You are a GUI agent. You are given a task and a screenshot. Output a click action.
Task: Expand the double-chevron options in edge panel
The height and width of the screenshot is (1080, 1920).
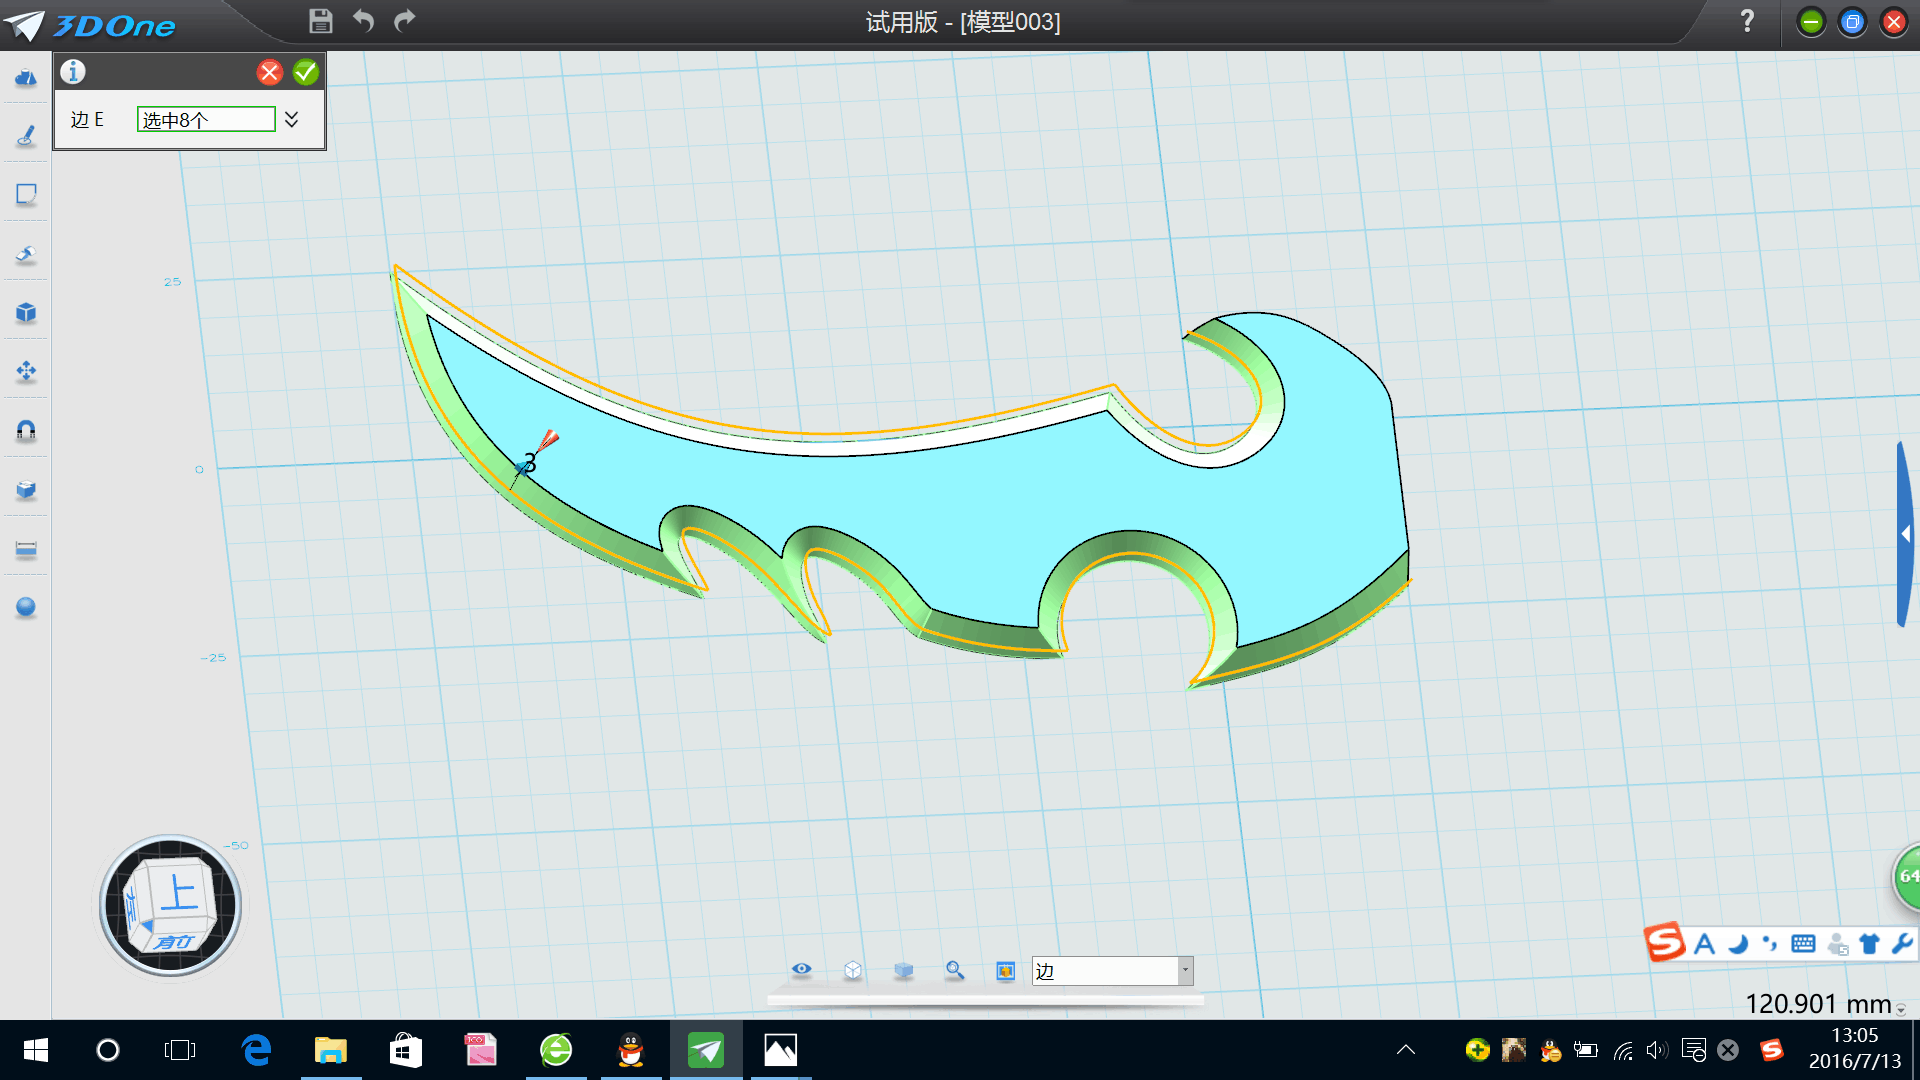pyautogui.click(x=292, y=120)
